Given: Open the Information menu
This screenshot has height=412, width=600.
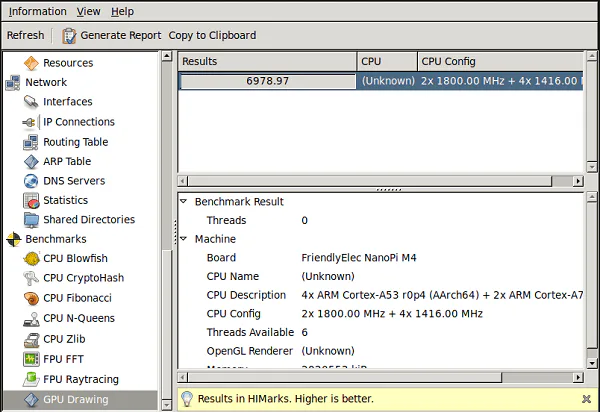Looking at the screenshot, I should point(38,11).
